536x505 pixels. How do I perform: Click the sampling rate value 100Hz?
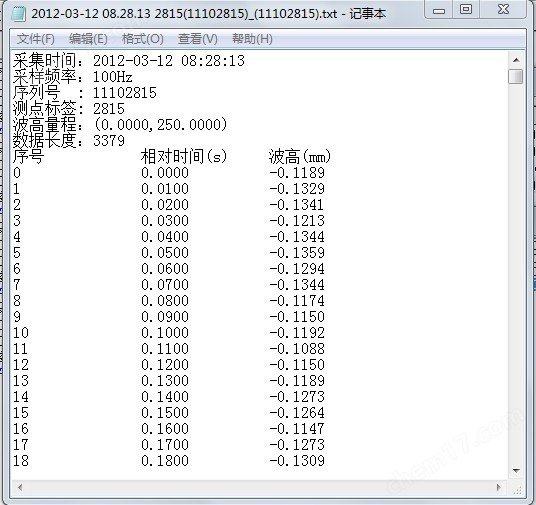(112, 77)
